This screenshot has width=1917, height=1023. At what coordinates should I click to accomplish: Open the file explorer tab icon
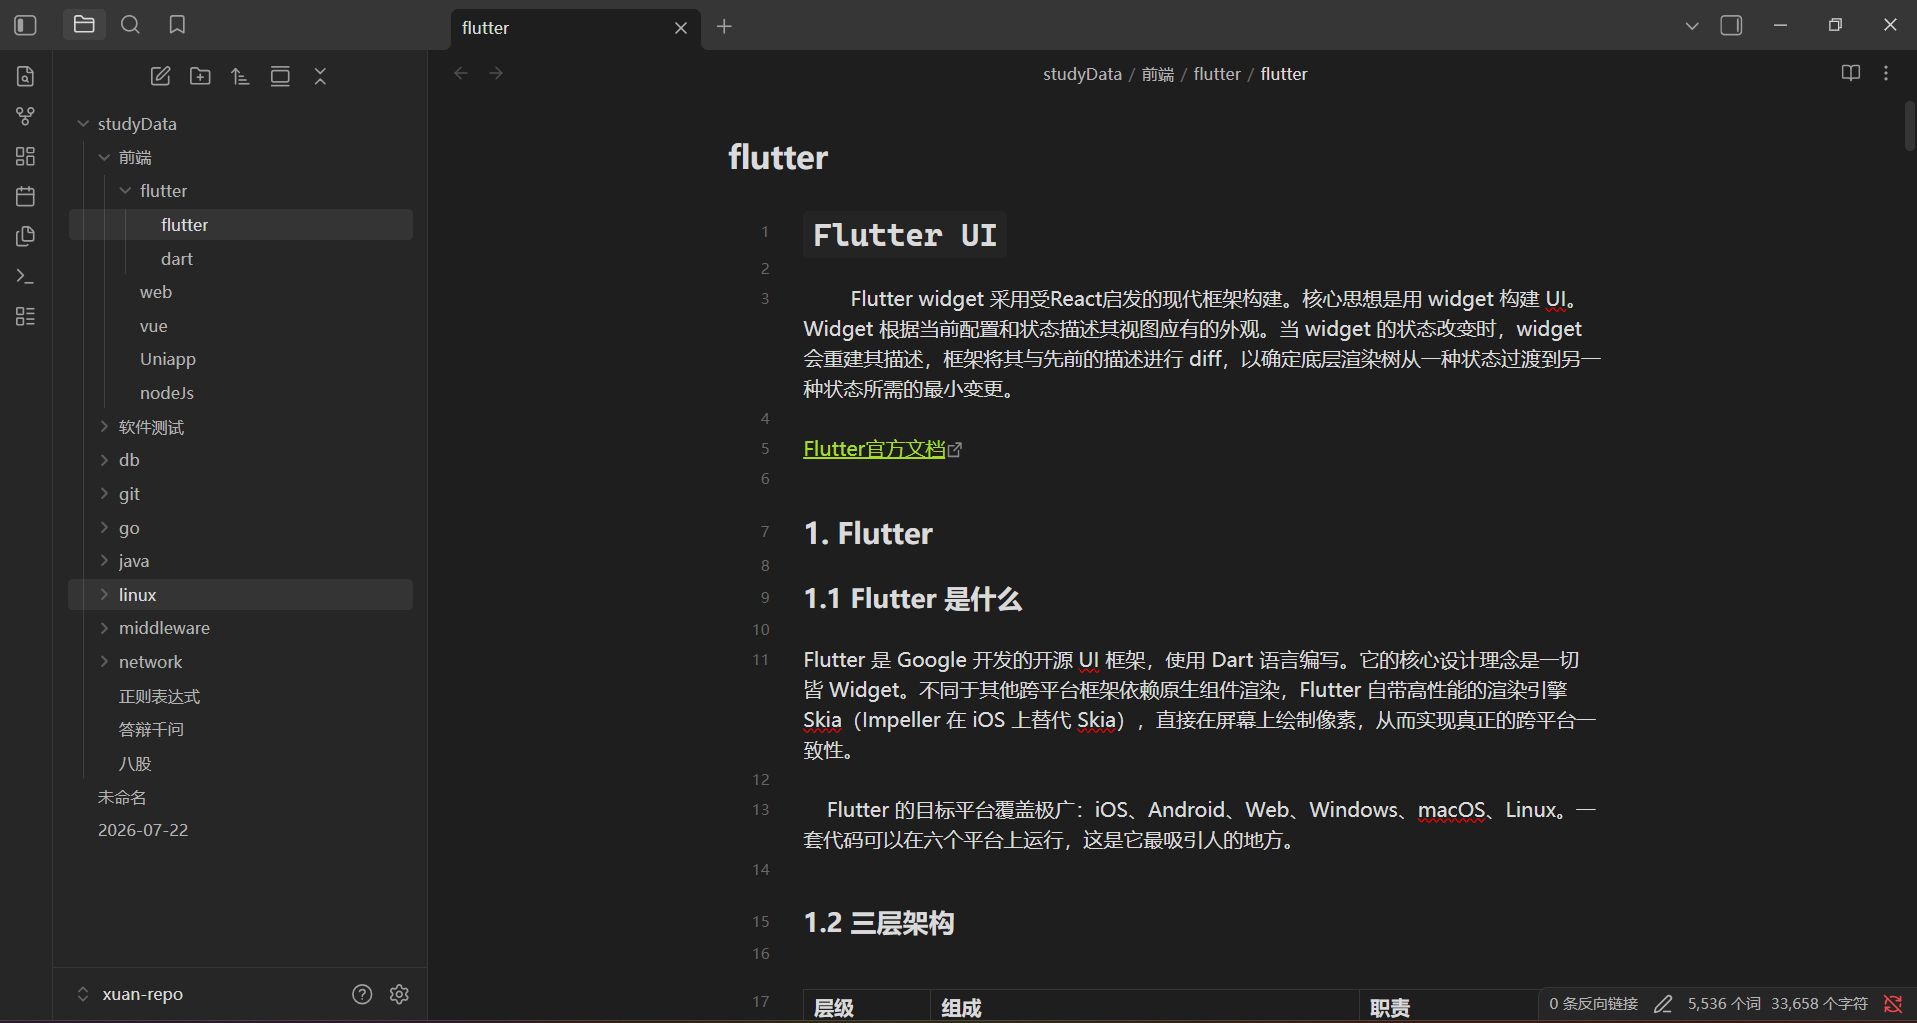[x=84, y=25]
